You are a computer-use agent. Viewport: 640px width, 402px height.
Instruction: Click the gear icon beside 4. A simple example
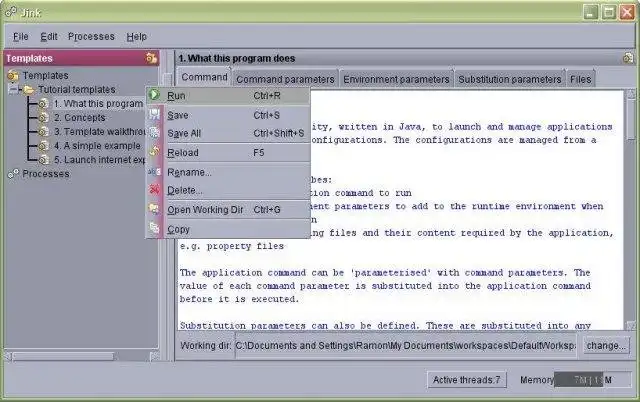click(44, 146)
